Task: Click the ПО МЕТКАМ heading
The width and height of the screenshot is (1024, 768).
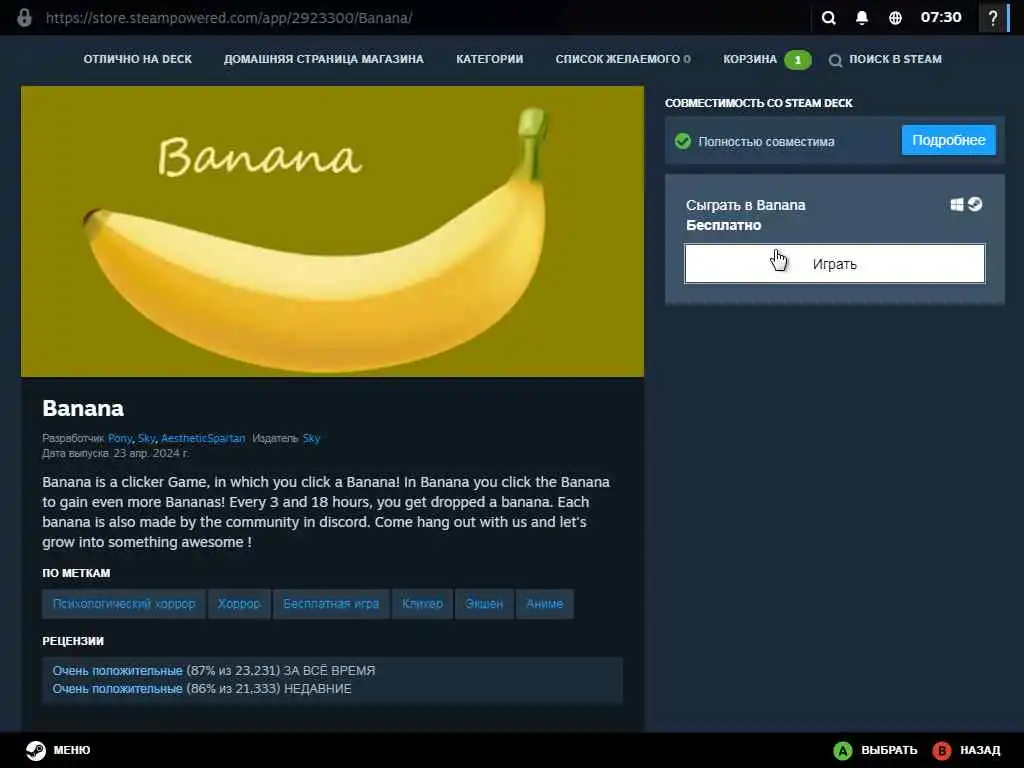Action: [x=76, y=573]
